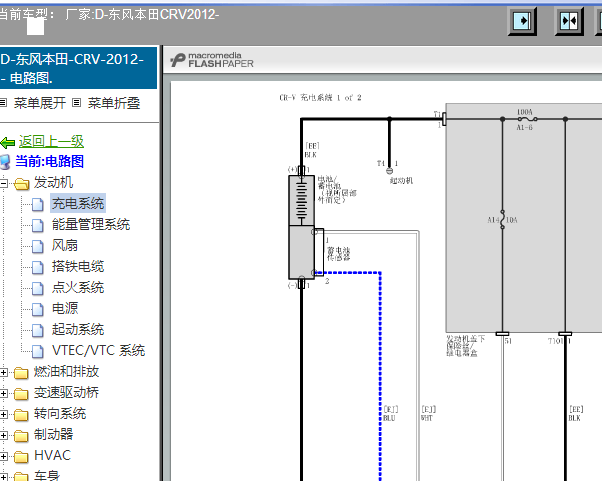Click the 制动器 folder icon
The width and height of the screenshot is (602, 481).
[x=21, y=436]
